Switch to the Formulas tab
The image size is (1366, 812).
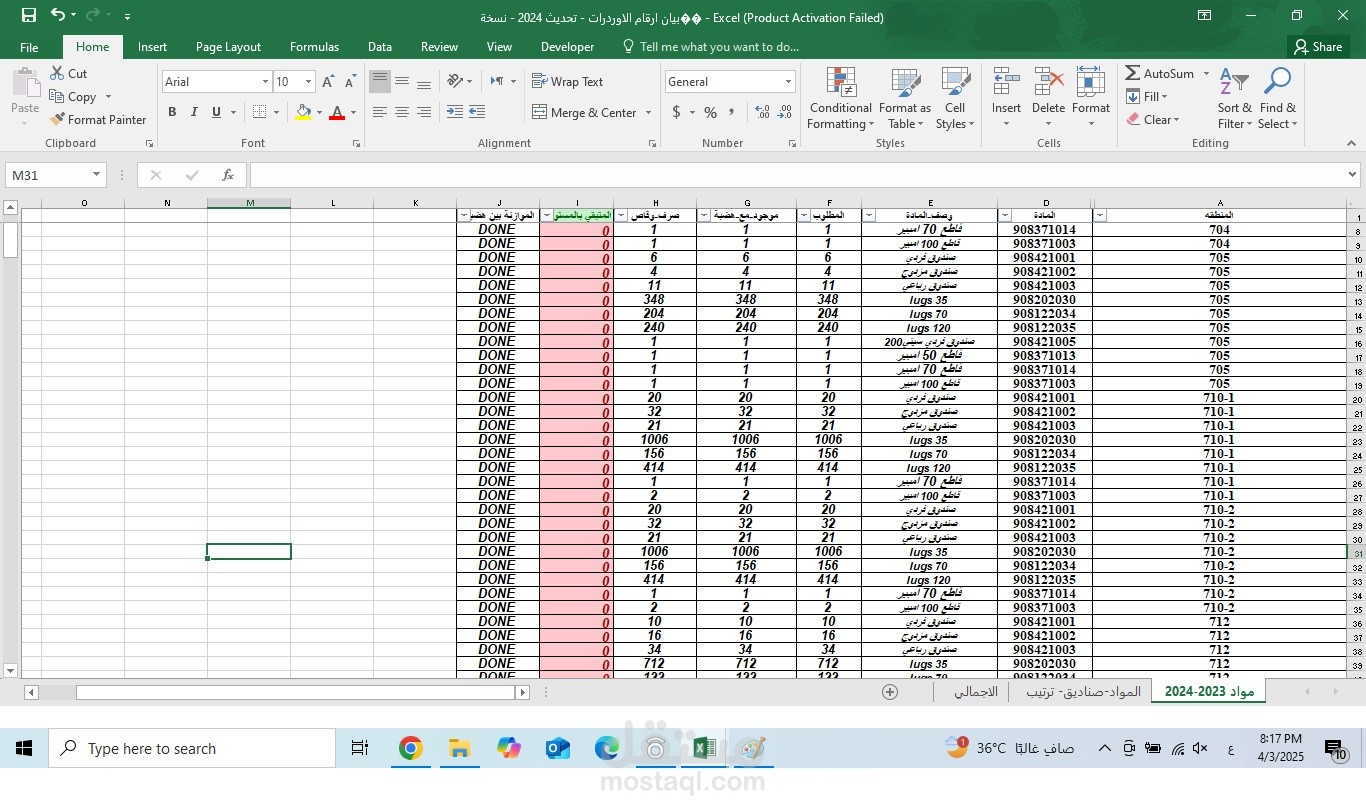(x=314, y=47)
